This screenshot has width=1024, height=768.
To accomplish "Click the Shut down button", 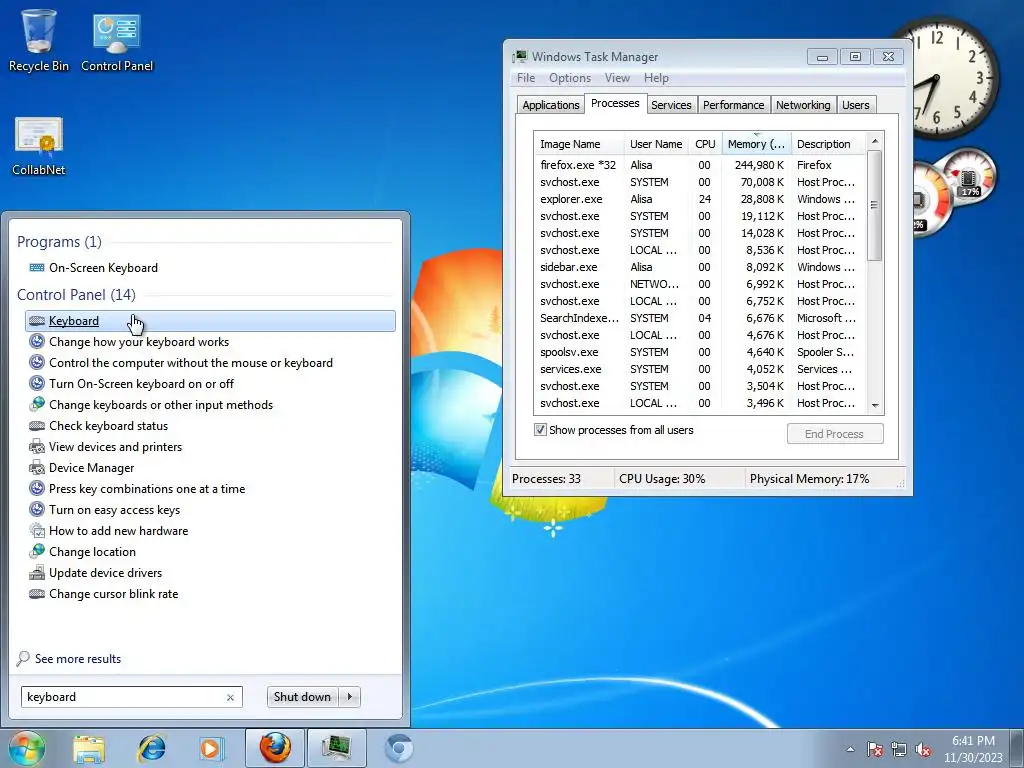I will 302,697.
